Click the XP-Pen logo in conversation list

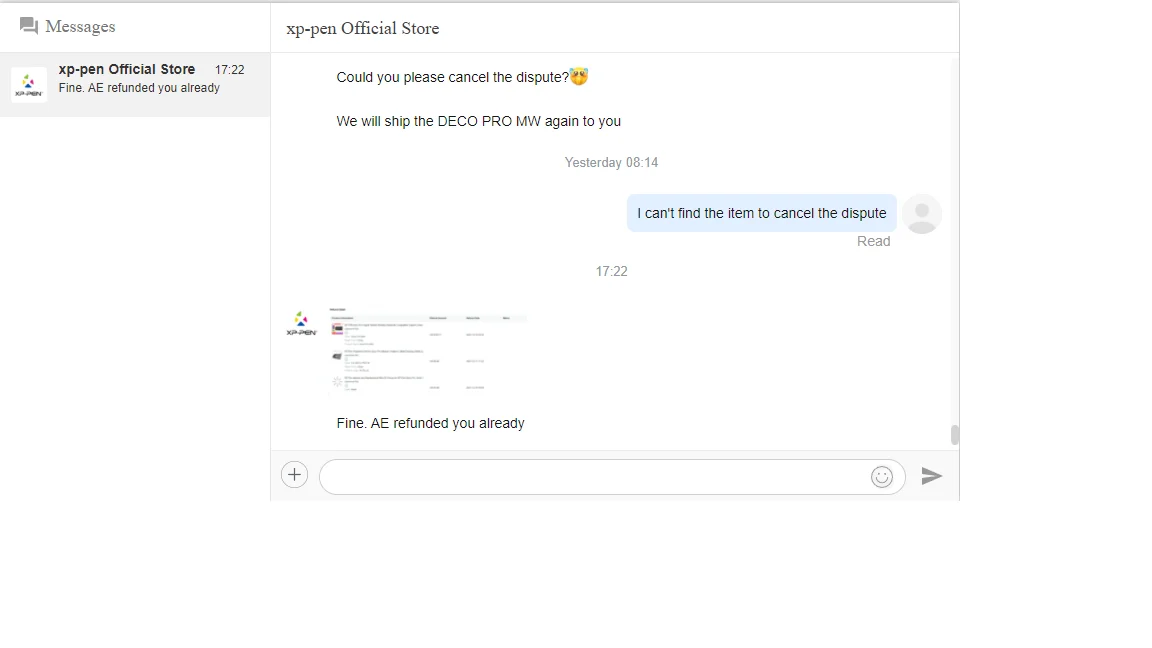[x=29, y=84]
